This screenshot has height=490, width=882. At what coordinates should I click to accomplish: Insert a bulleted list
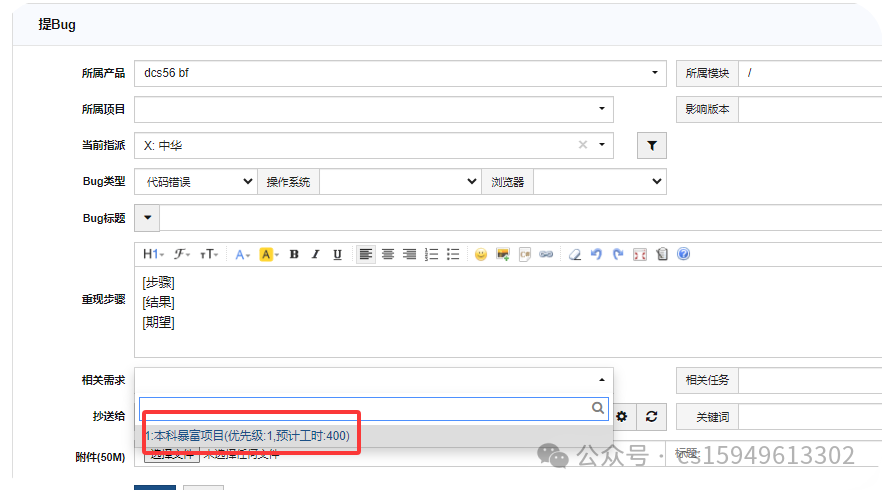[453, 254]
